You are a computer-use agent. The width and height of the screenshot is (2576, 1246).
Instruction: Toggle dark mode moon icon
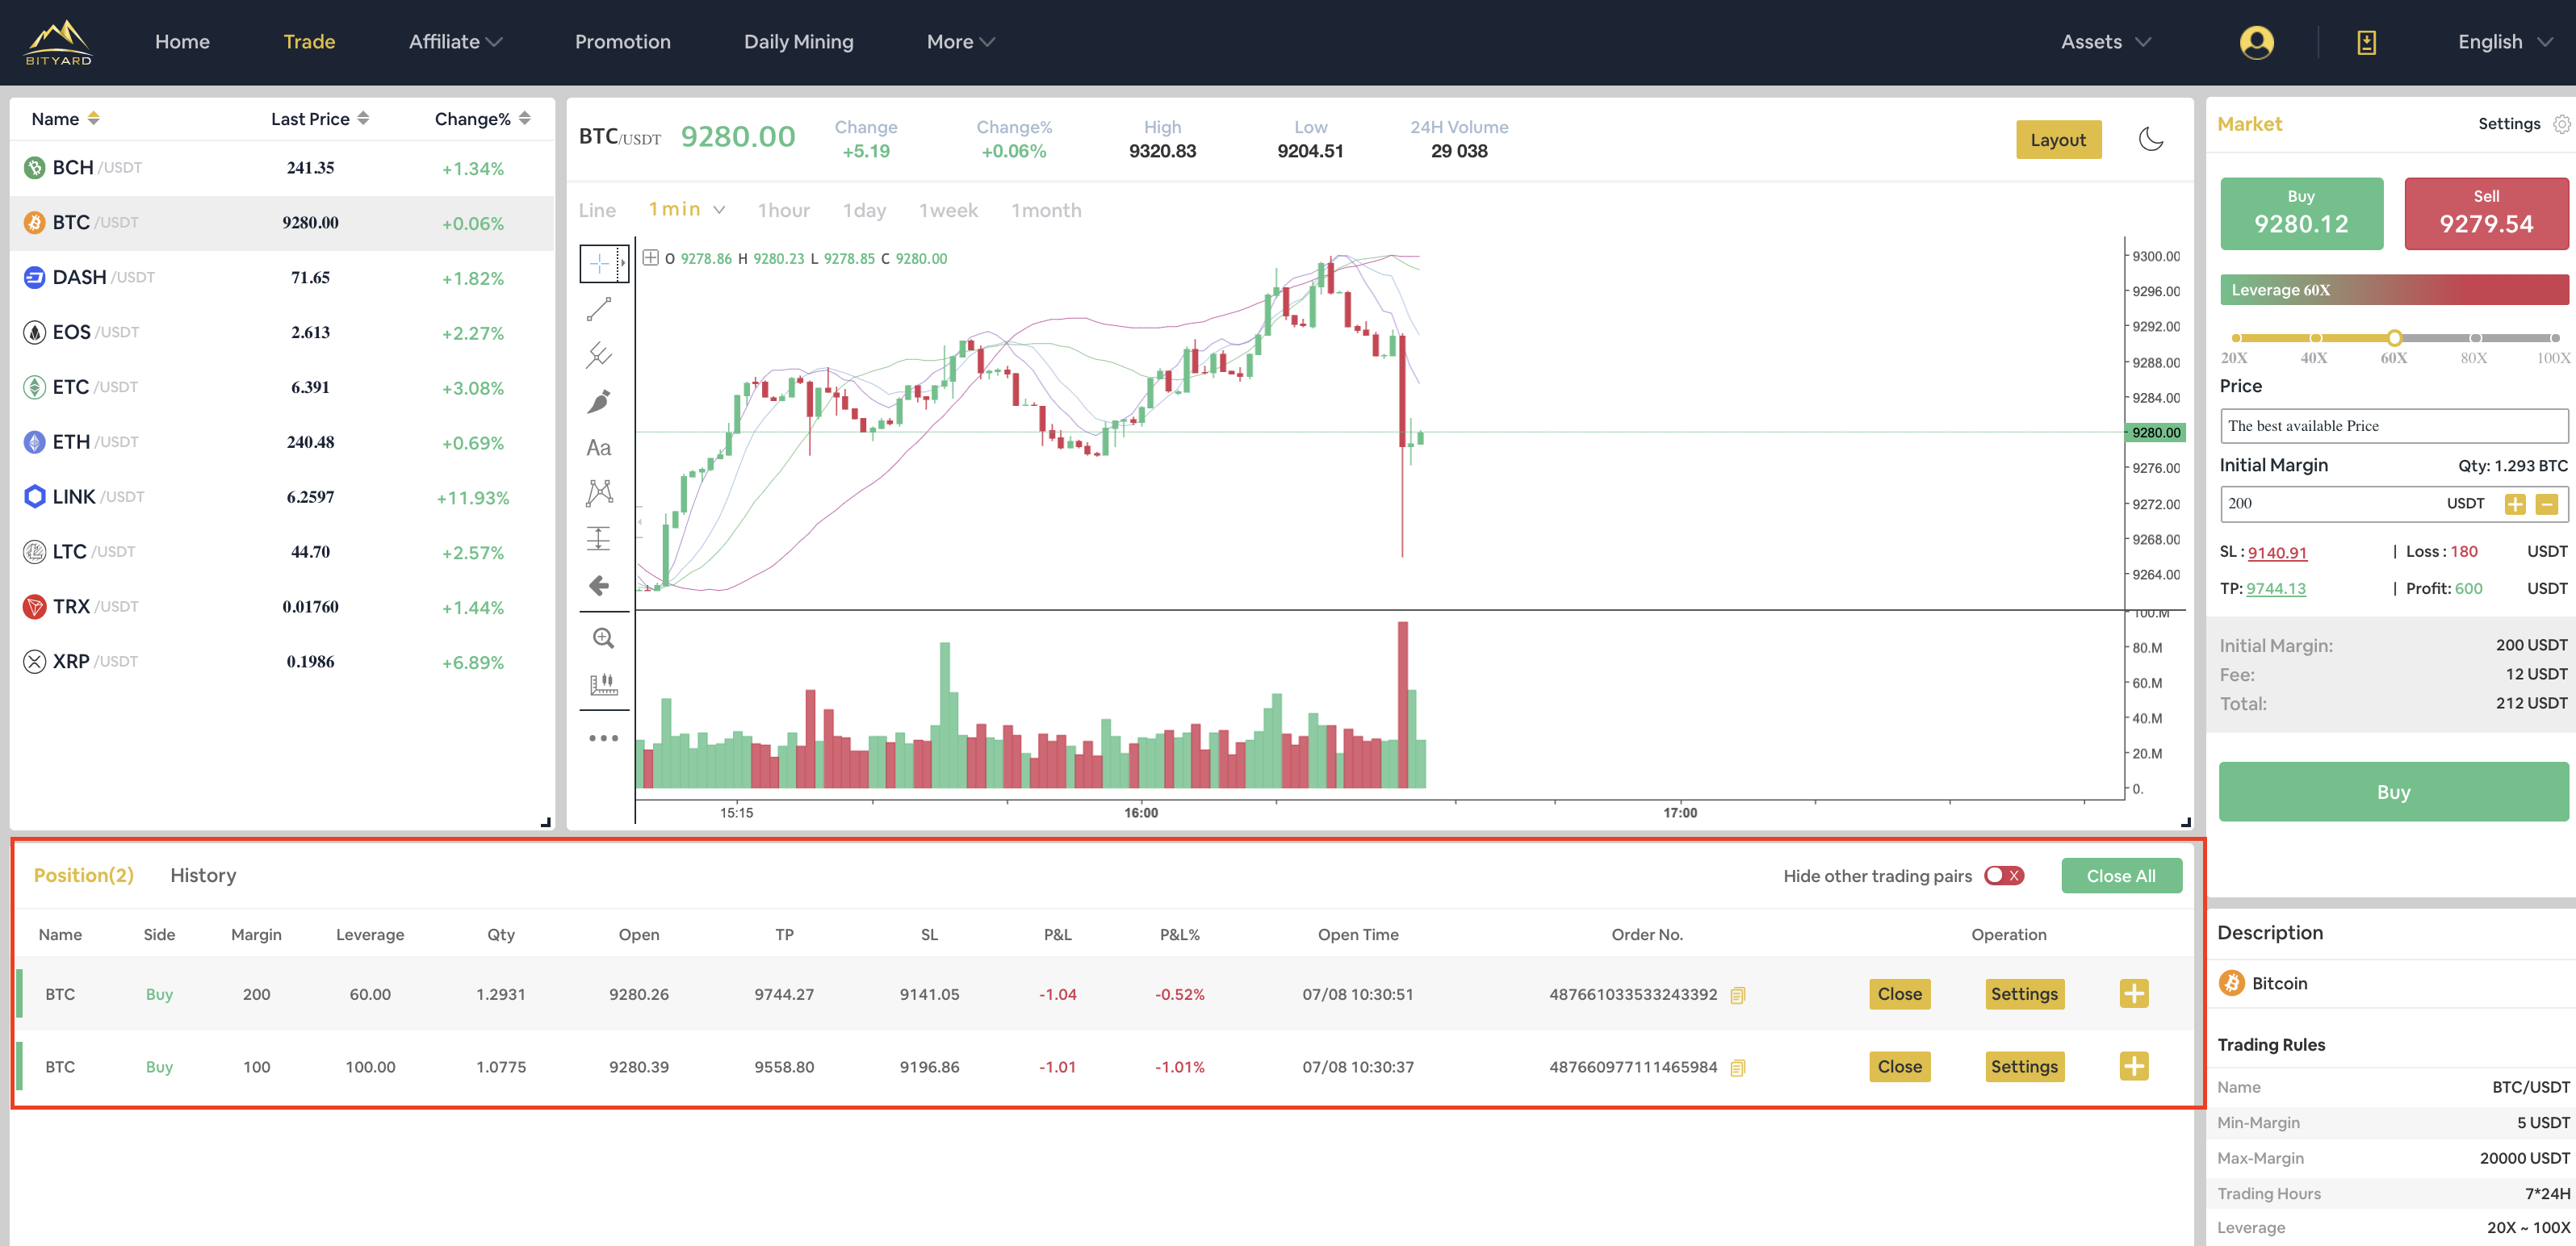pos(2151,140)
